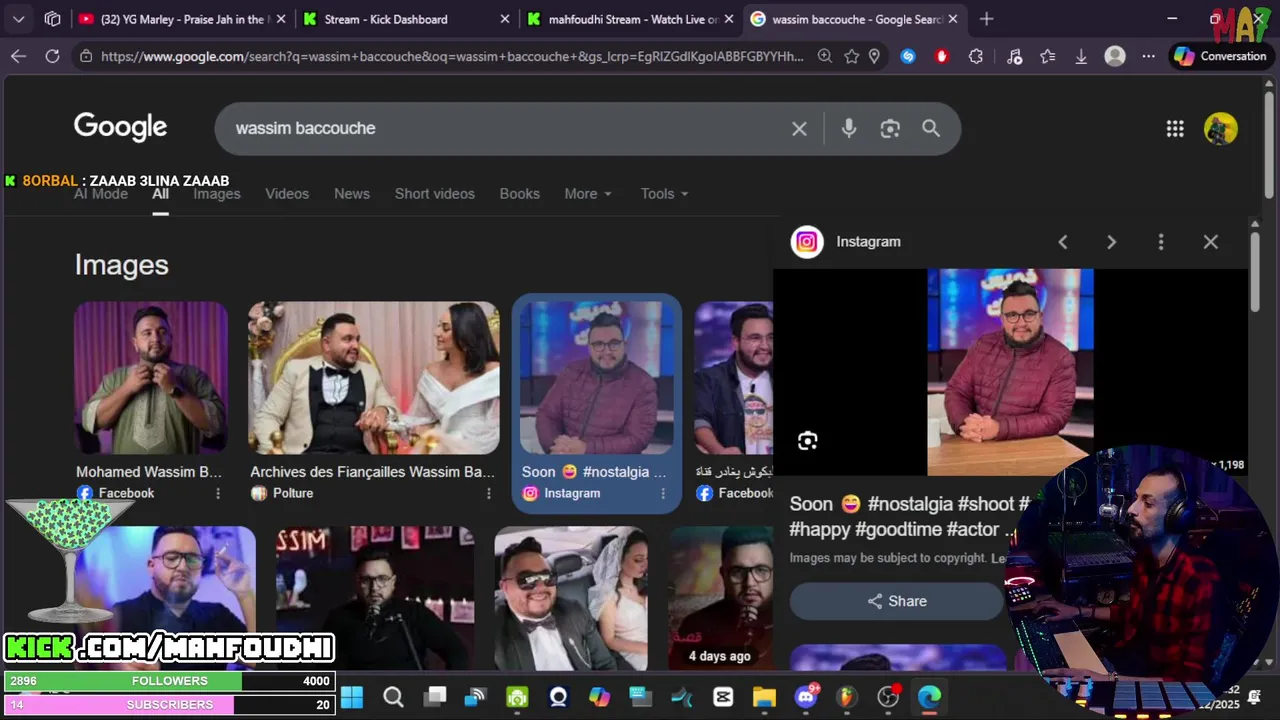The height and width of the screenshot is (720, 1280).
Task: Open Archives des Fiançailles Polture thumbnail
Action: point(374,378)
